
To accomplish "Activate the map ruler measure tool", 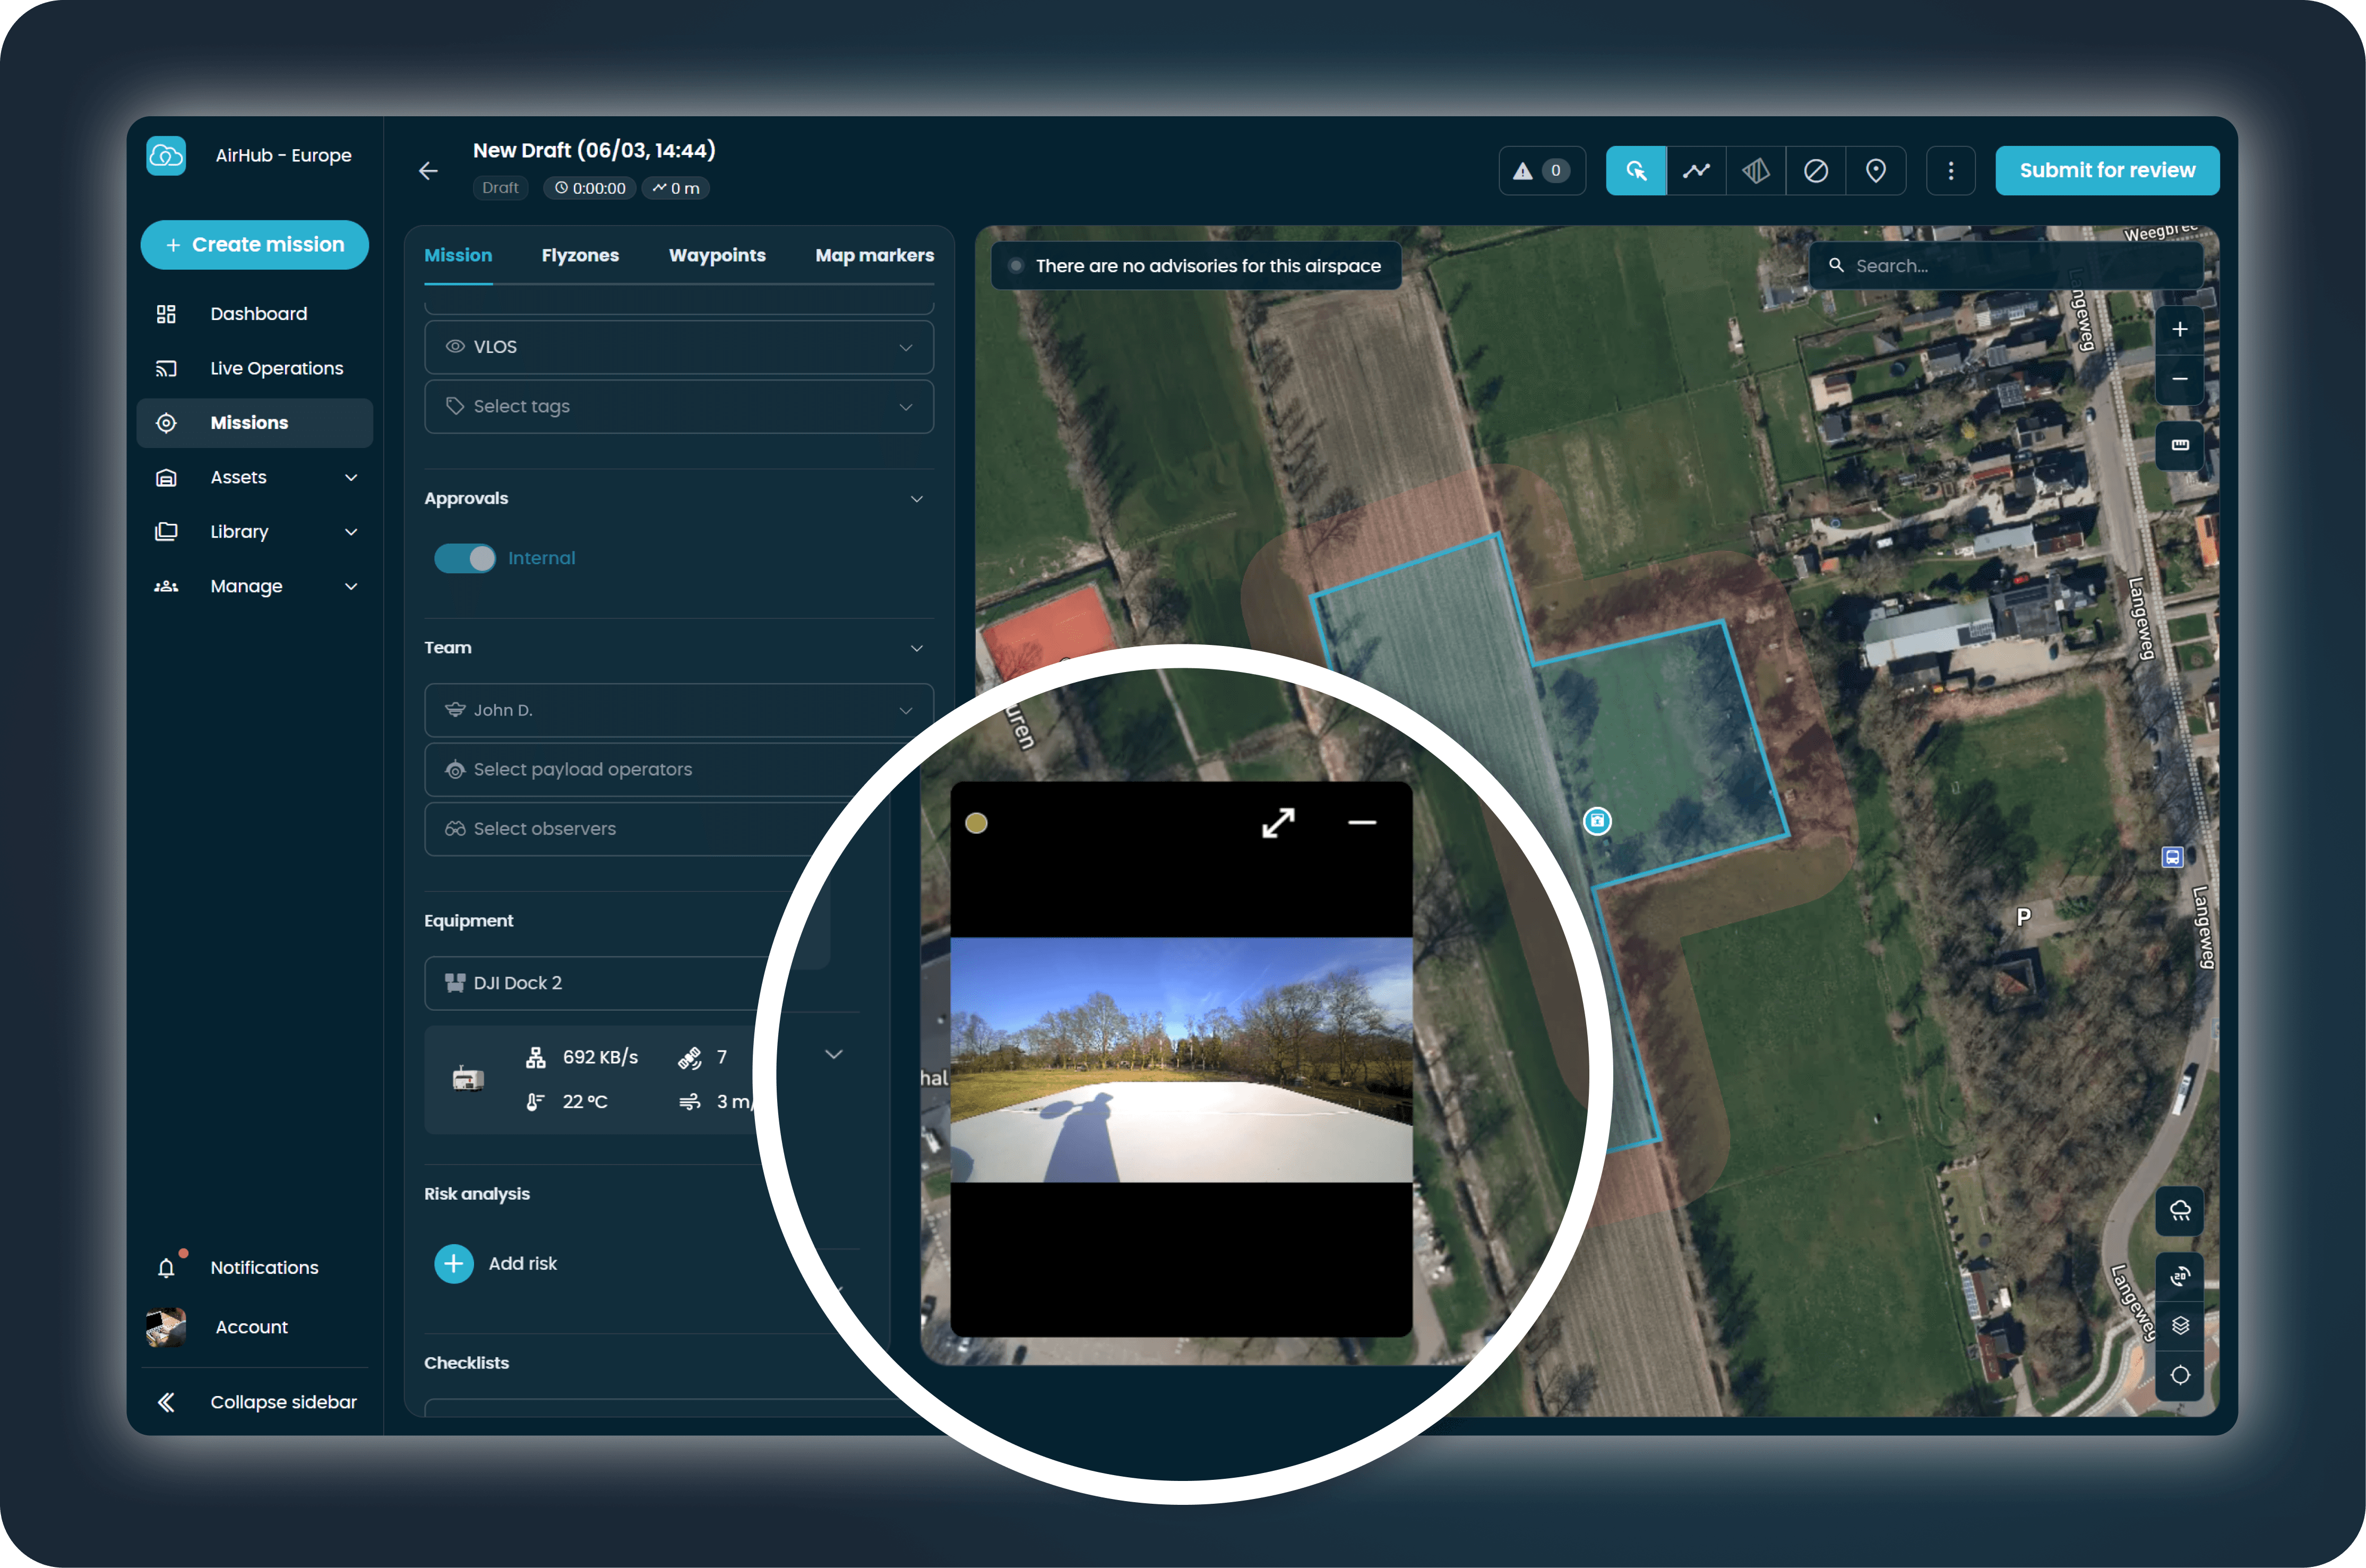I will [x=2180, y=445].
